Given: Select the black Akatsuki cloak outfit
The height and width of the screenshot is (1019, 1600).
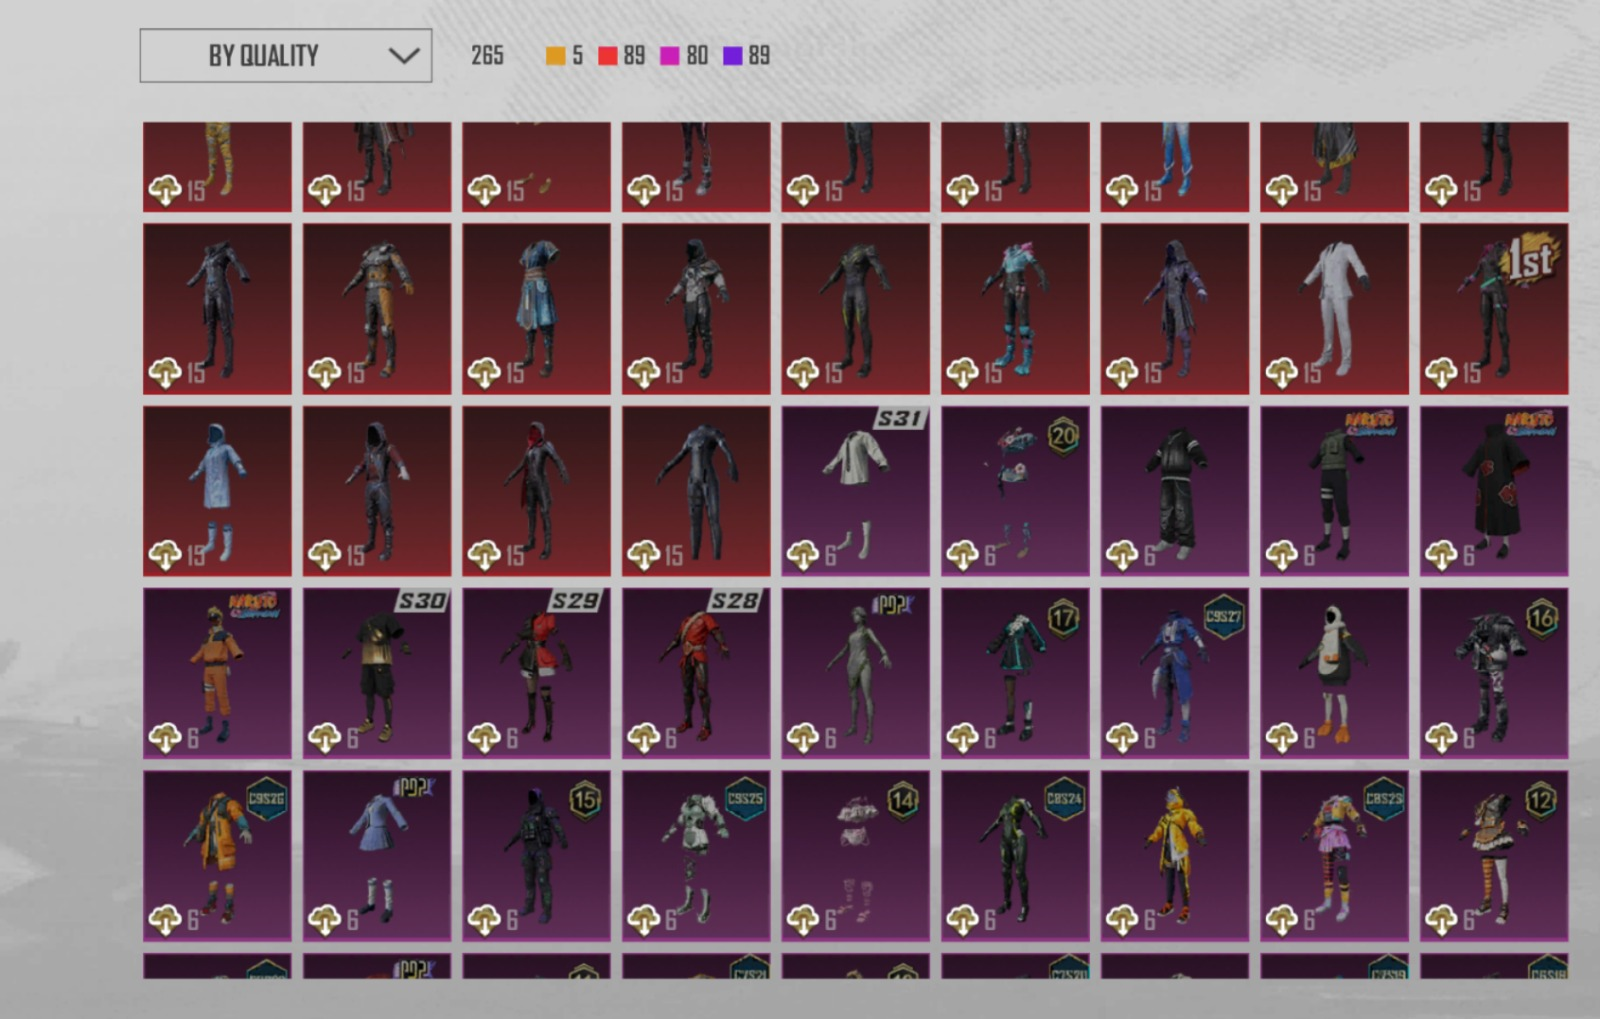Looking at the screenshot, I should [x=1494, y=491].
